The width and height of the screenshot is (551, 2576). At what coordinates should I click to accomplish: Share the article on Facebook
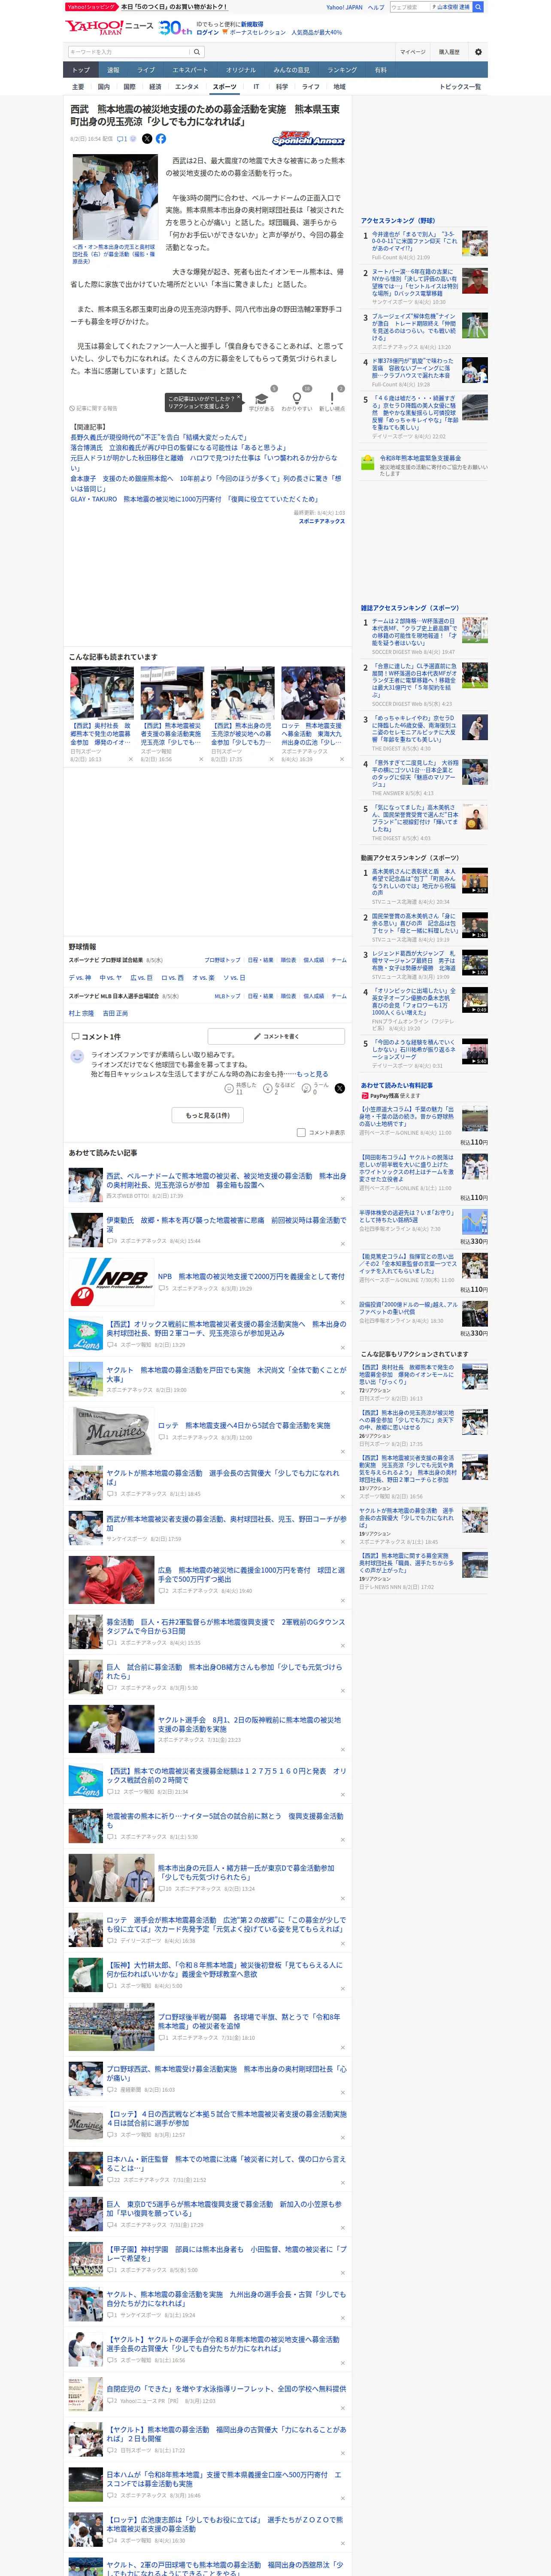161,139
